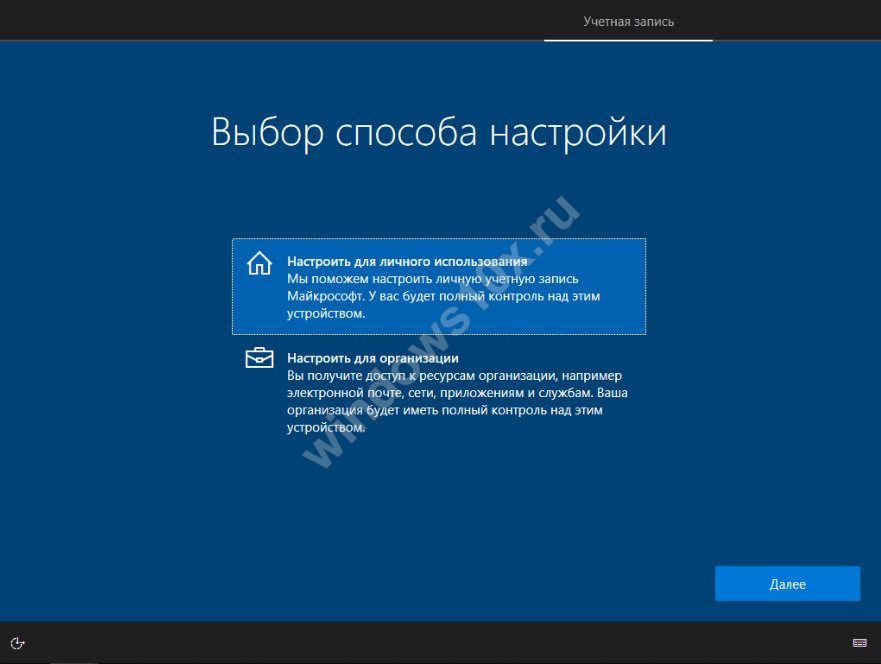The image size is (881, 664).
Task: Open the Ease of Access icon
Action: tap(17, 642)
